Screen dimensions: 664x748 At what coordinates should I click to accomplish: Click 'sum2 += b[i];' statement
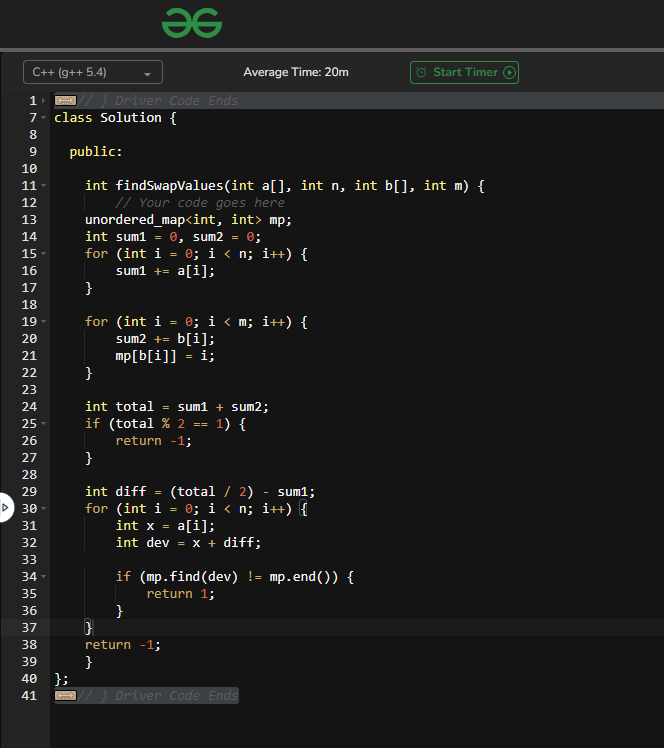click(x=166, y=339)
